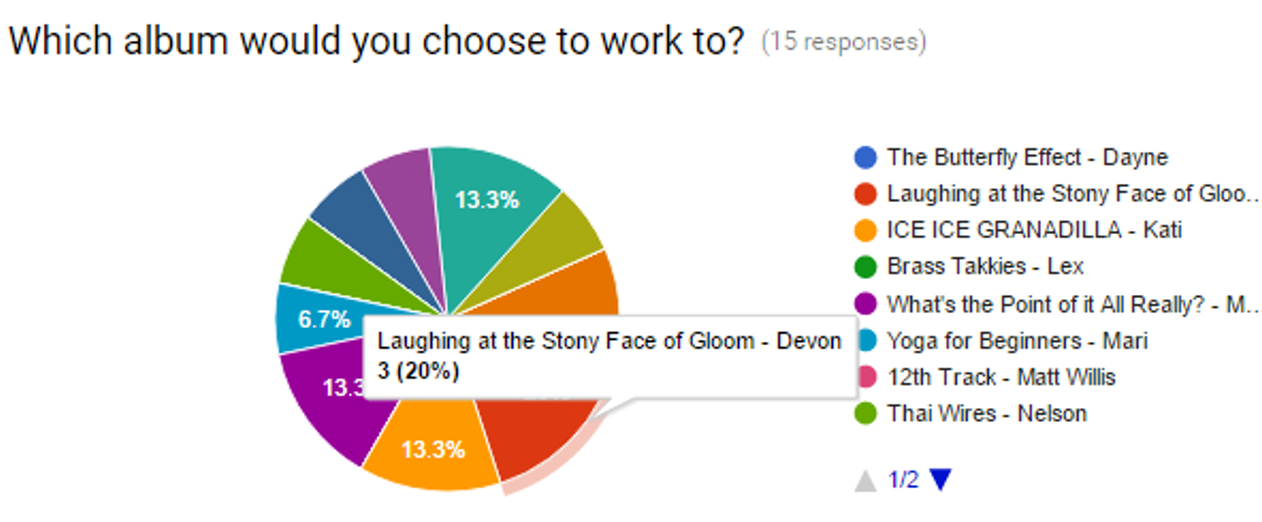Go to next legend page with down arrow
1262x522 pixels.
(x=939, y=481)
